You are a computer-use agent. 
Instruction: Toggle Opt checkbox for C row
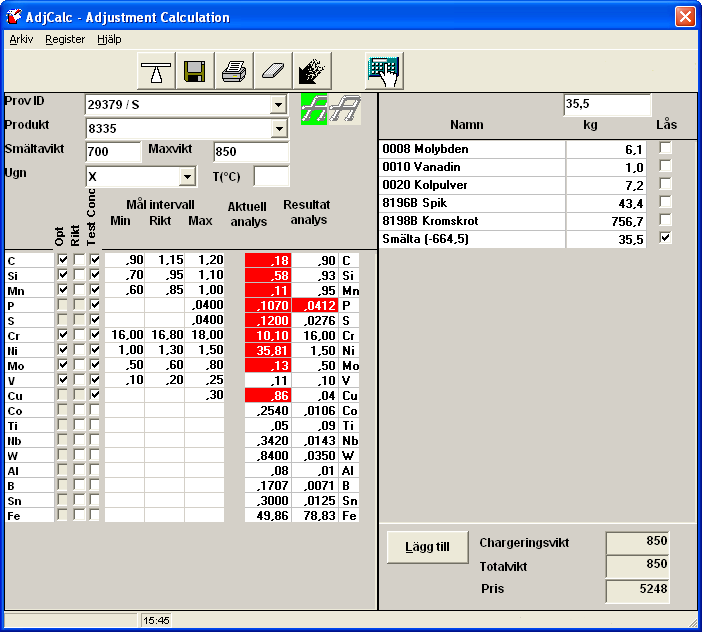point(62,260)
